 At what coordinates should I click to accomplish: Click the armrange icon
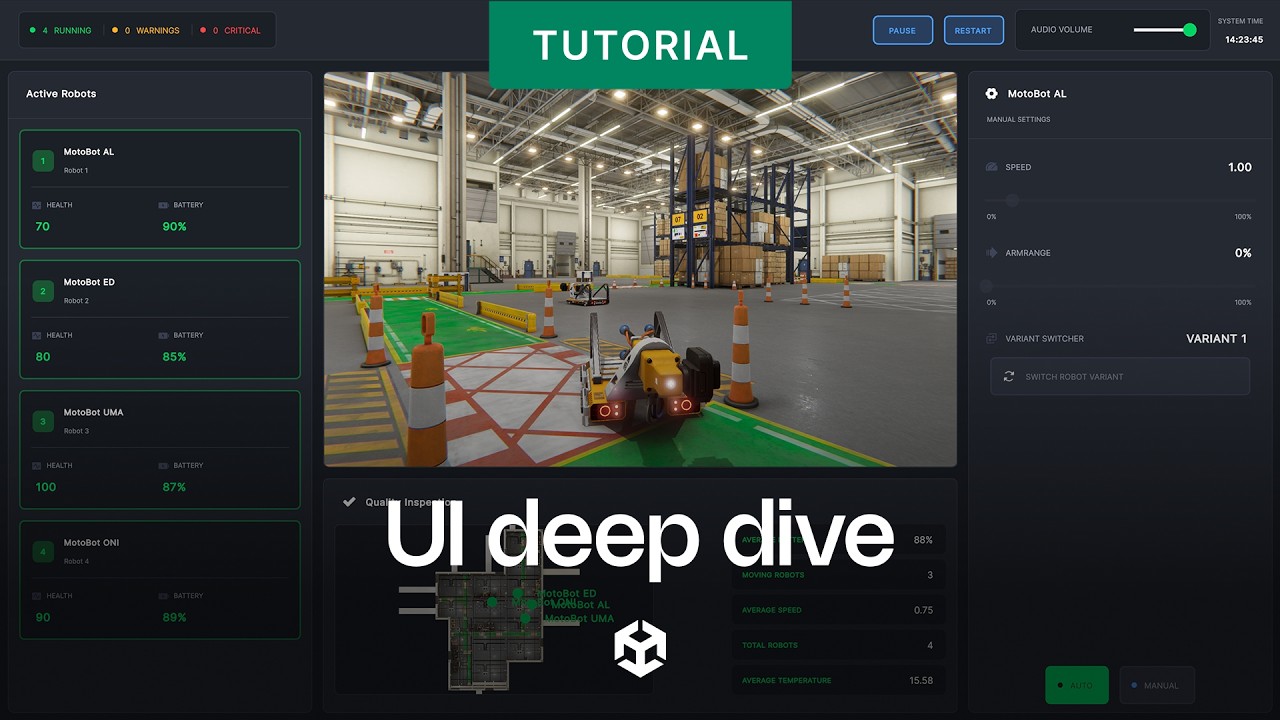(992, 253)
